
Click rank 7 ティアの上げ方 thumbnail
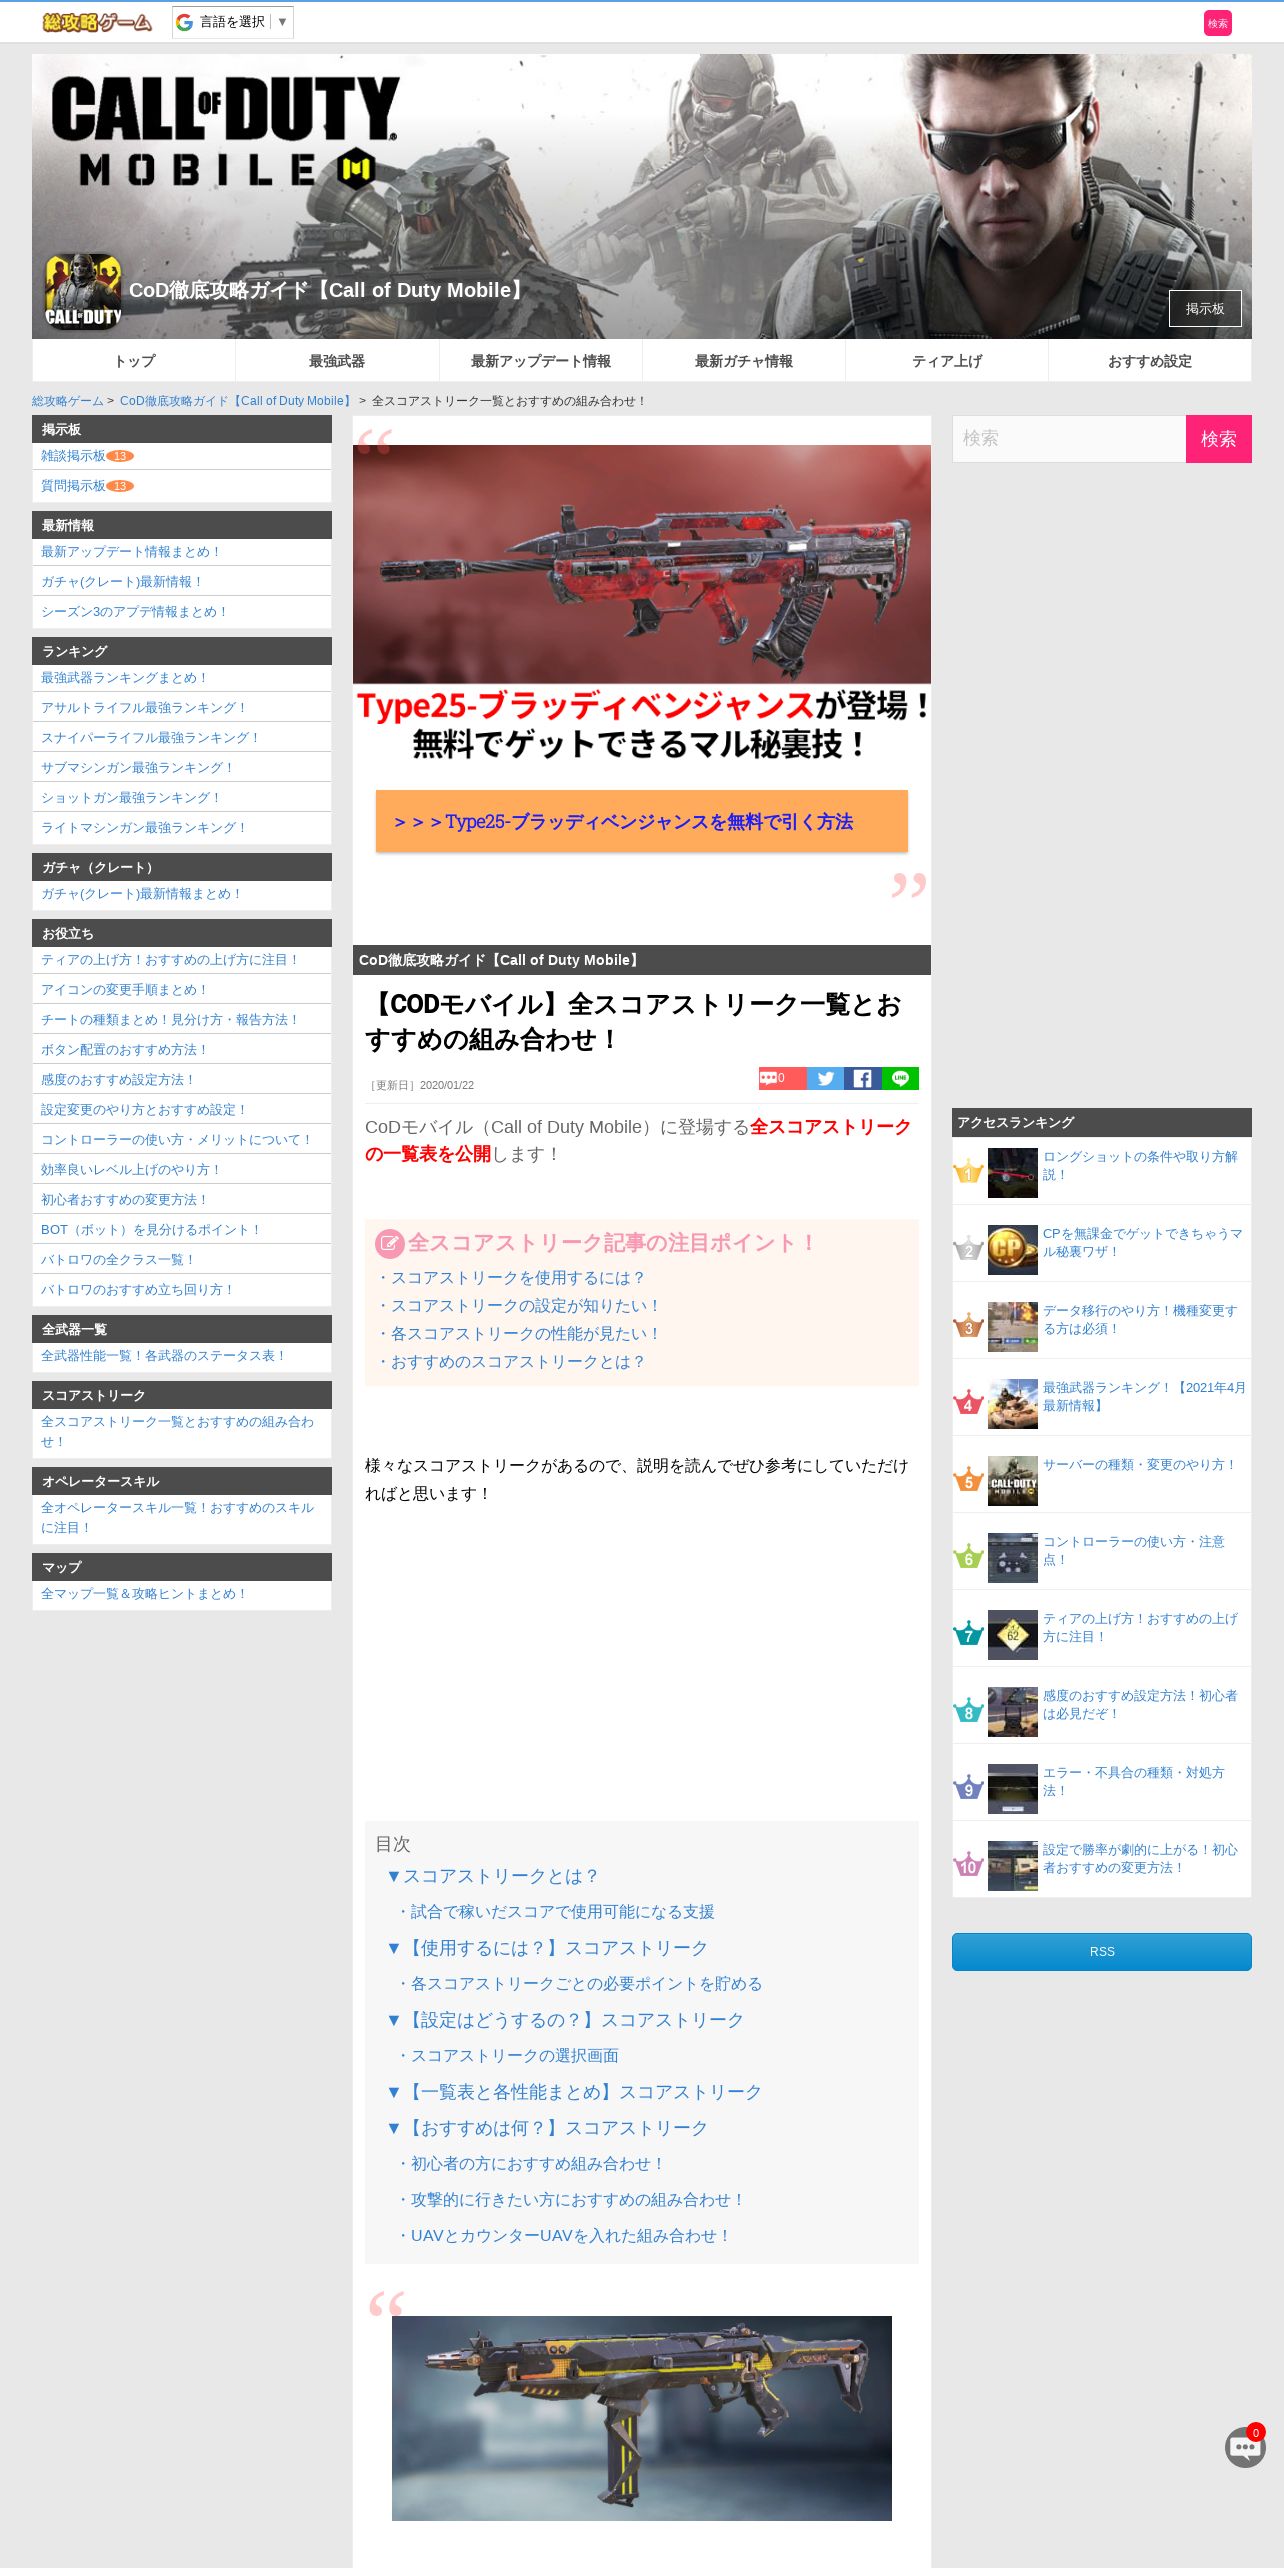1012,1635
